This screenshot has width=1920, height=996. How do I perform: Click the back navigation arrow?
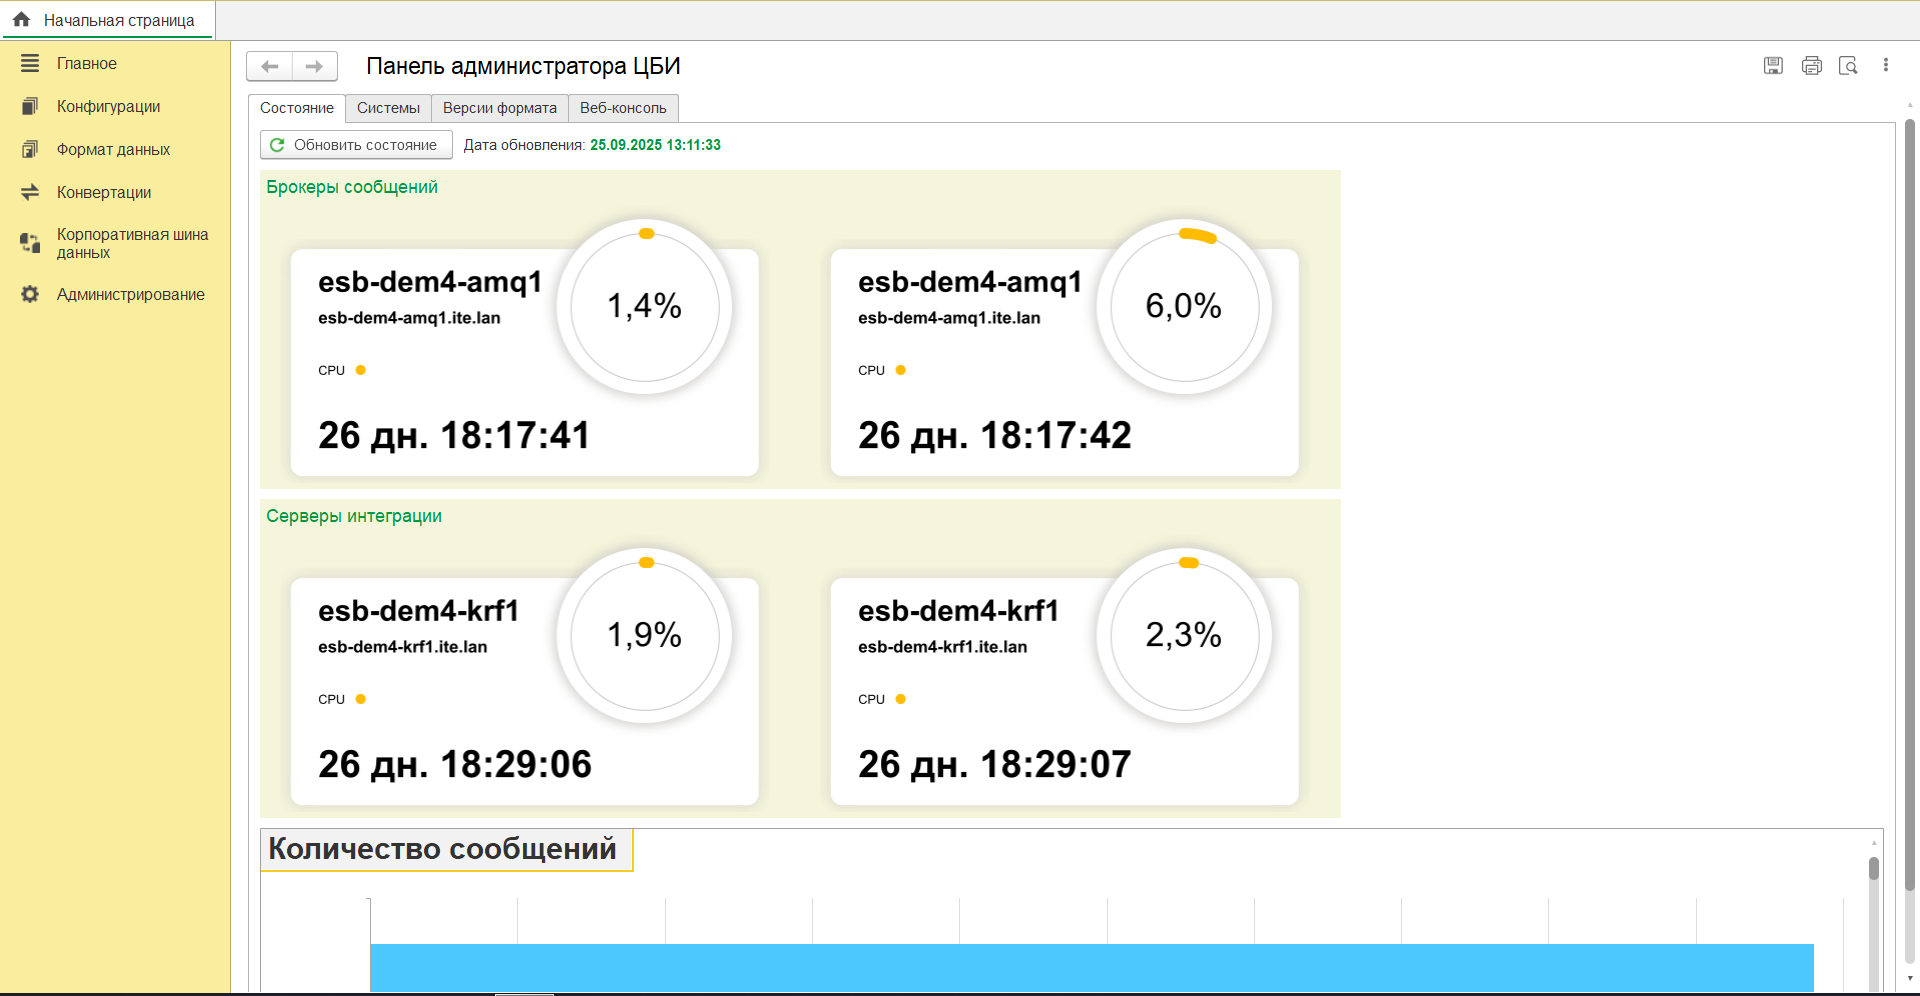(x=269, y=66)
